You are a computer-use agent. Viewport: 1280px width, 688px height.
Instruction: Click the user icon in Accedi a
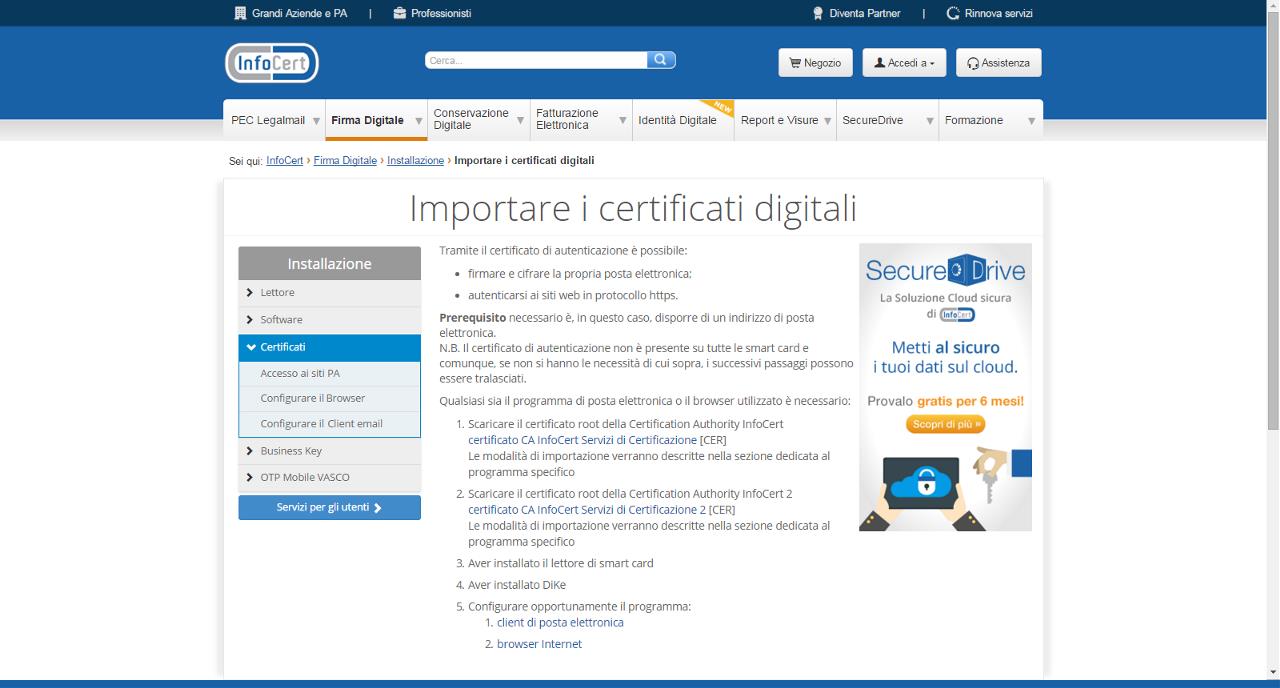(x=880, y=63)
